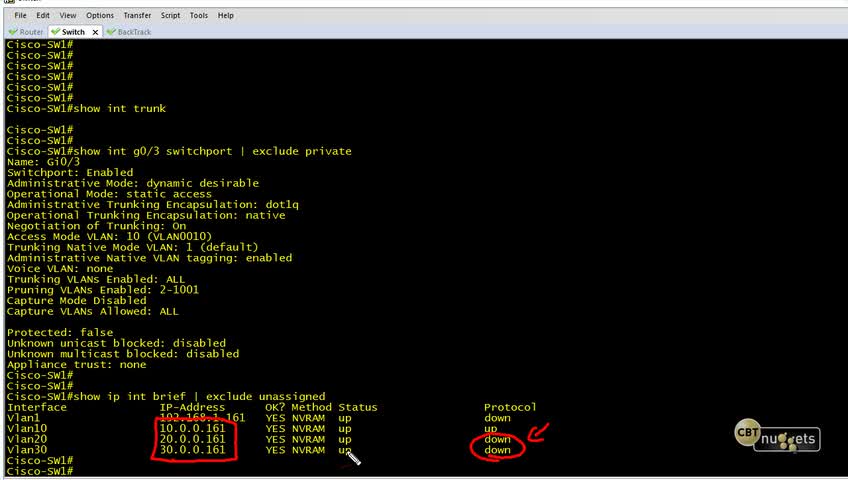Click the 'Voice VLAN: none' line

[x=60, y=269]
